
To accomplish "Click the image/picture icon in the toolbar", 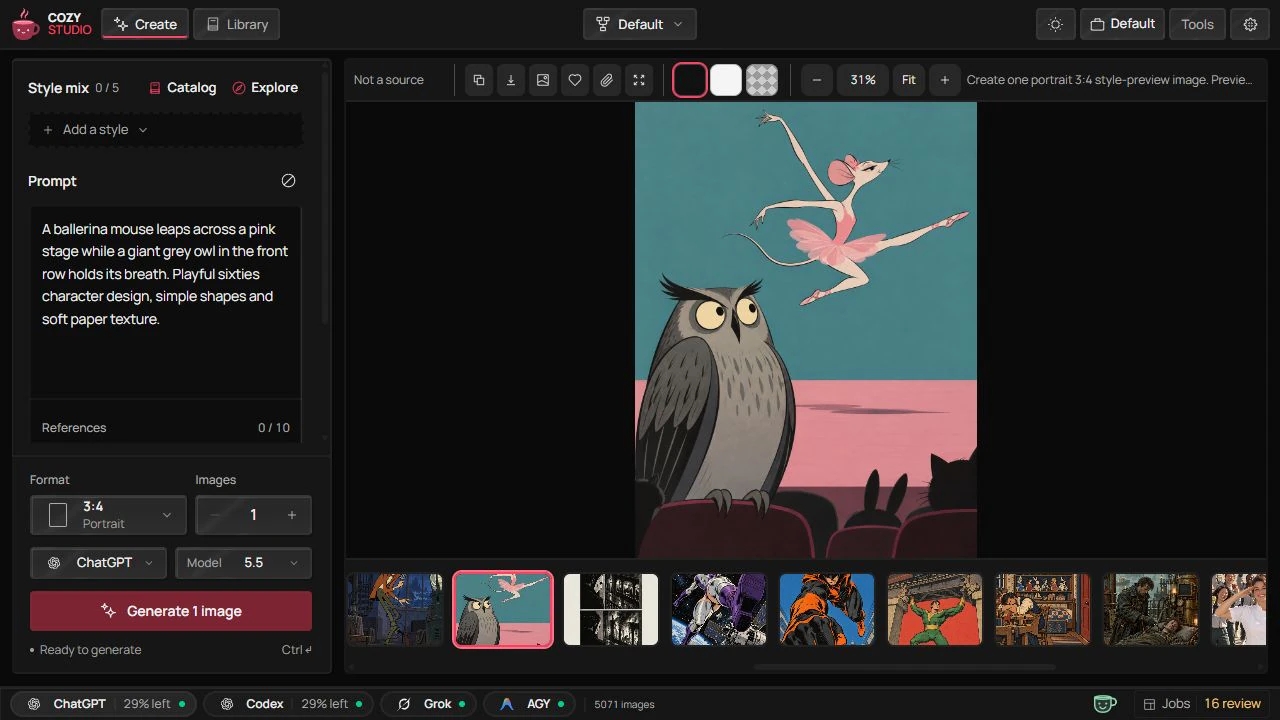I will pos(543,80).
